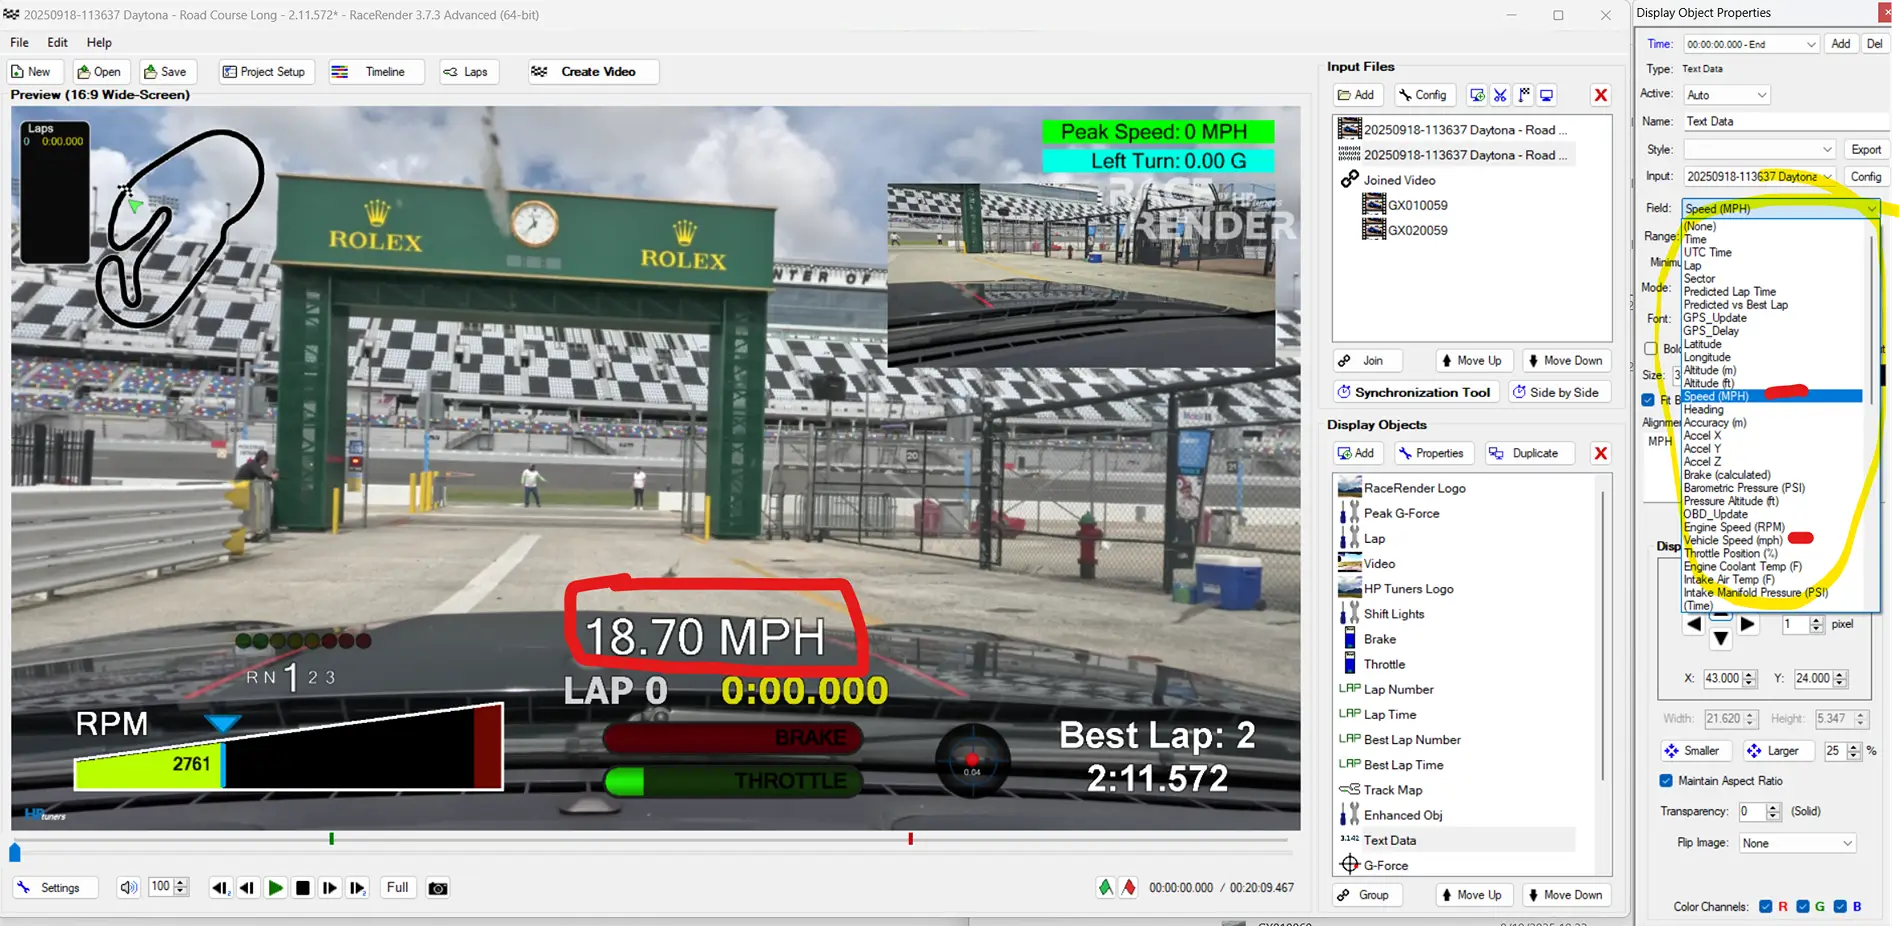Click the Name field containing Text Data
The height and width of the screenshot is (926, 1900).
click(x=1785, y=121)
